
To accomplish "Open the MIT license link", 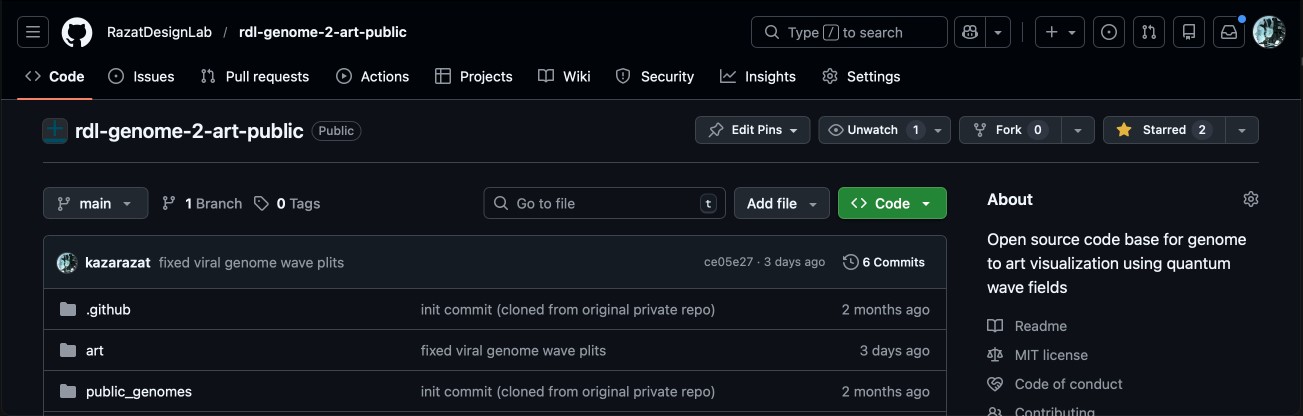I will click(1050, 355).
